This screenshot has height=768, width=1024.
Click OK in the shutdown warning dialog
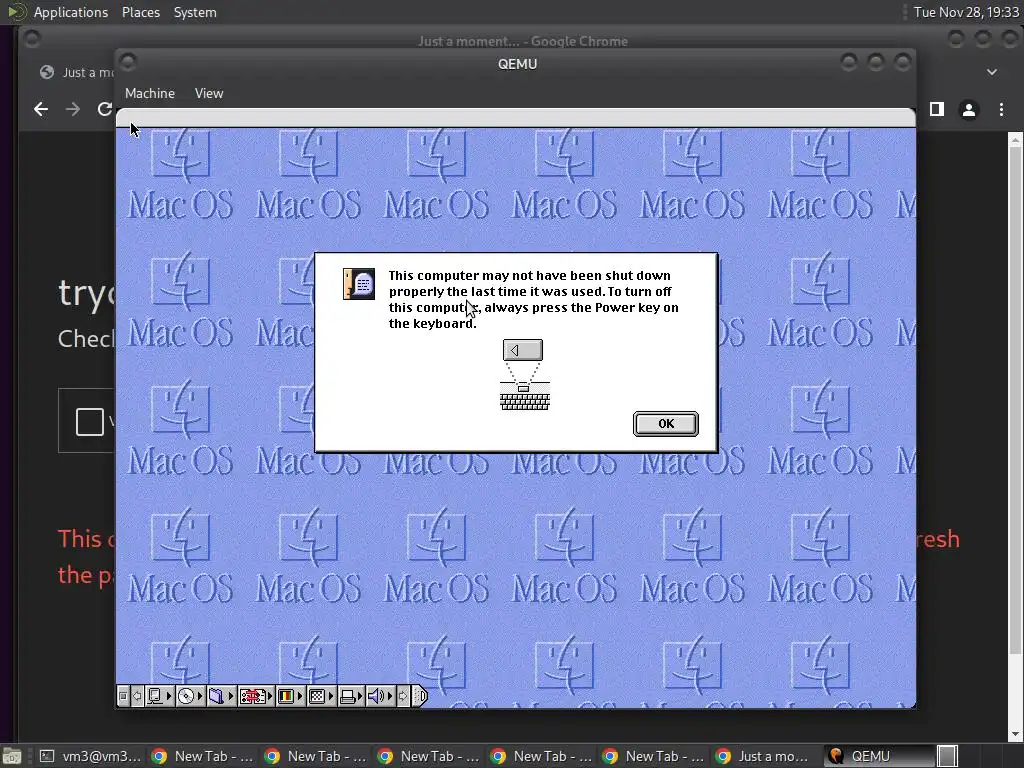tap(665, 424)
